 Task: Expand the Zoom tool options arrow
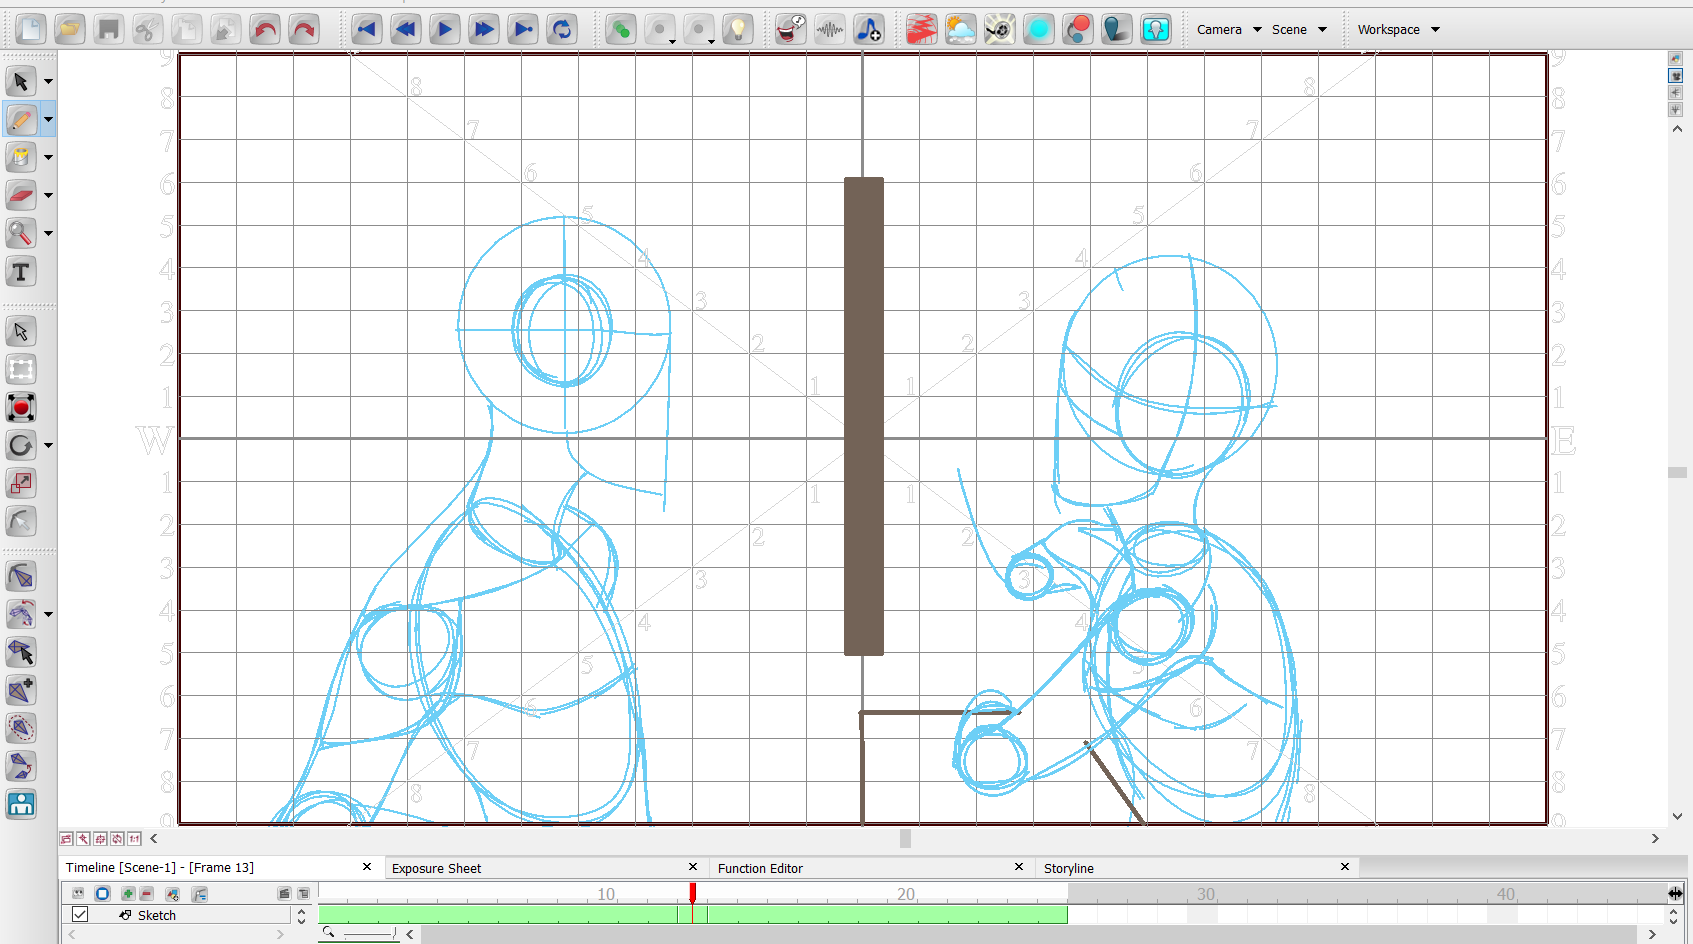[x=48, y=234]
